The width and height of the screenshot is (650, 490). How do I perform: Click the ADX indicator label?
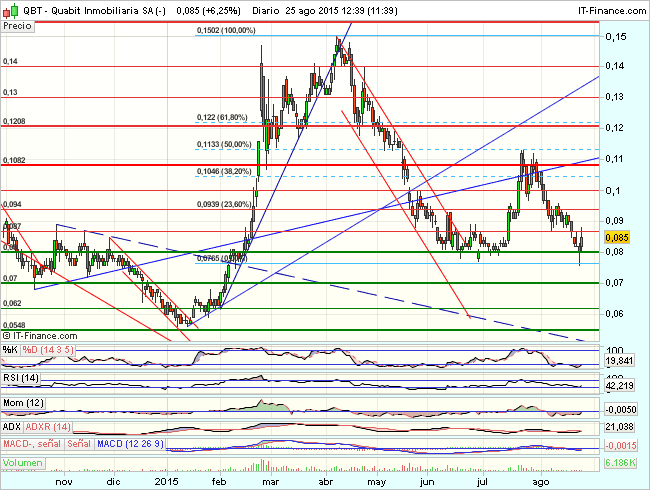pyautogui.click(x=12, y=427)
